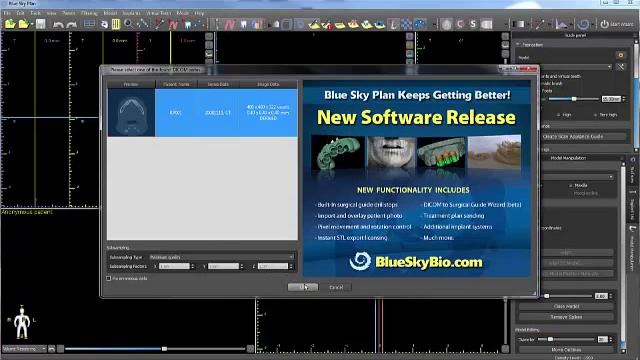This screenshot has width=640, height=360.
Task: Click the S letter toolbar icon
Action: [473, 24]
